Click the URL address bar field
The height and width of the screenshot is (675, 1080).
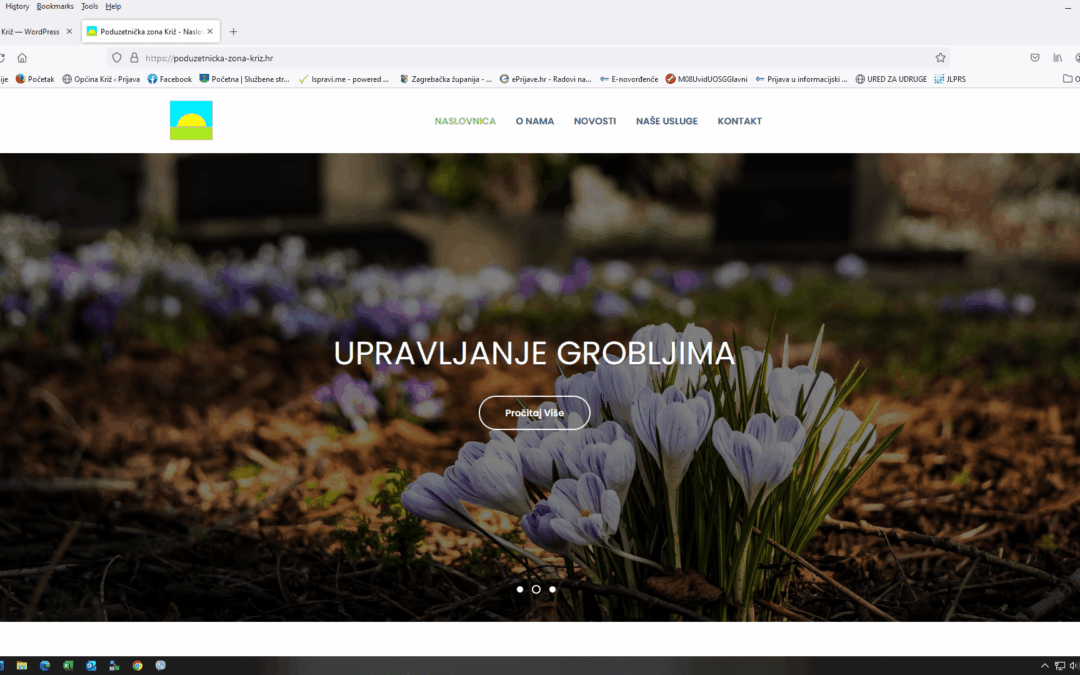[x=530, y=58]
